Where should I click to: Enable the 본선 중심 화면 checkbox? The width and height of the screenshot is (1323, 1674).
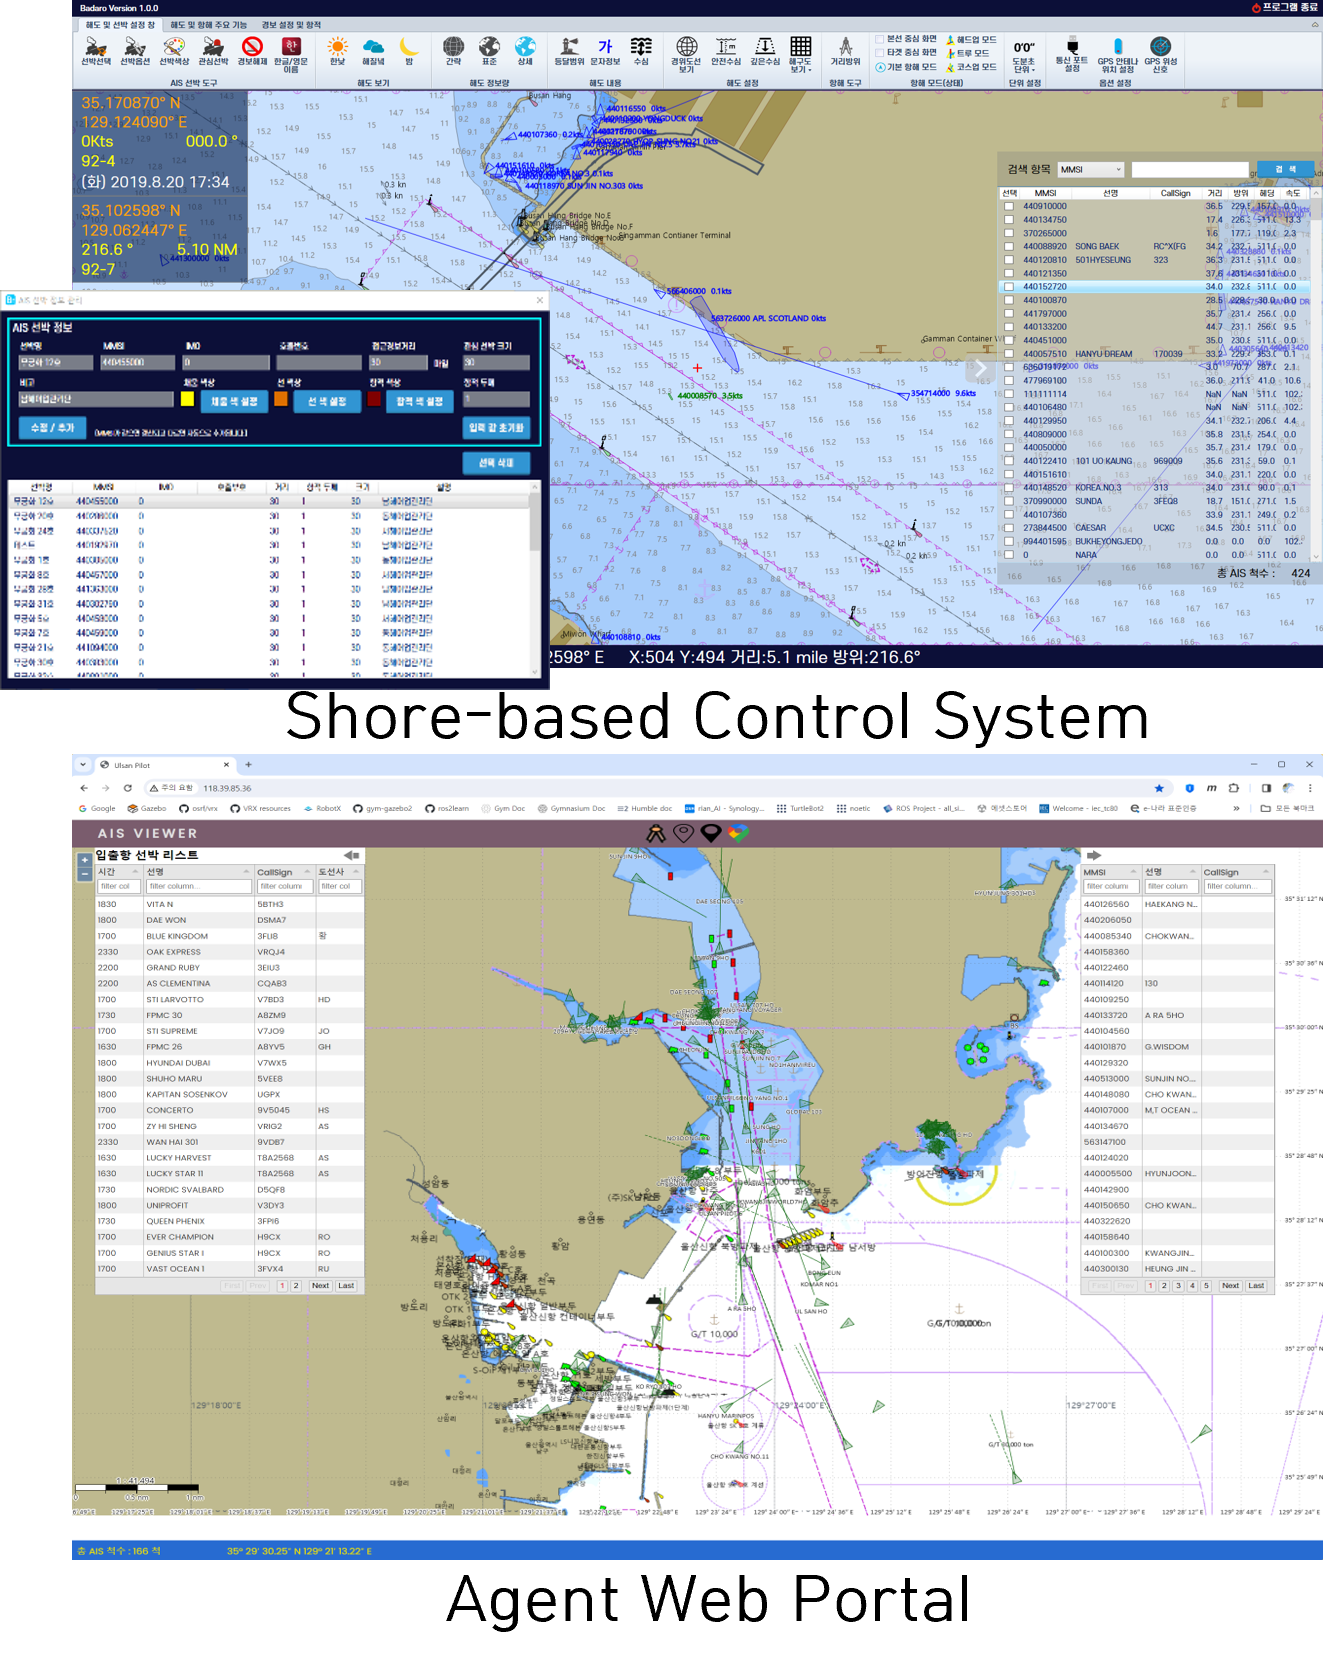(x=880, y=39)
